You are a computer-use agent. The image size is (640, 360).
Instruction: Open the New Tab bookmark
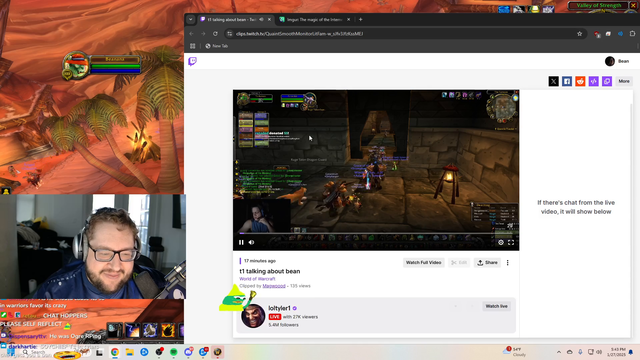[x=217, y=46]
